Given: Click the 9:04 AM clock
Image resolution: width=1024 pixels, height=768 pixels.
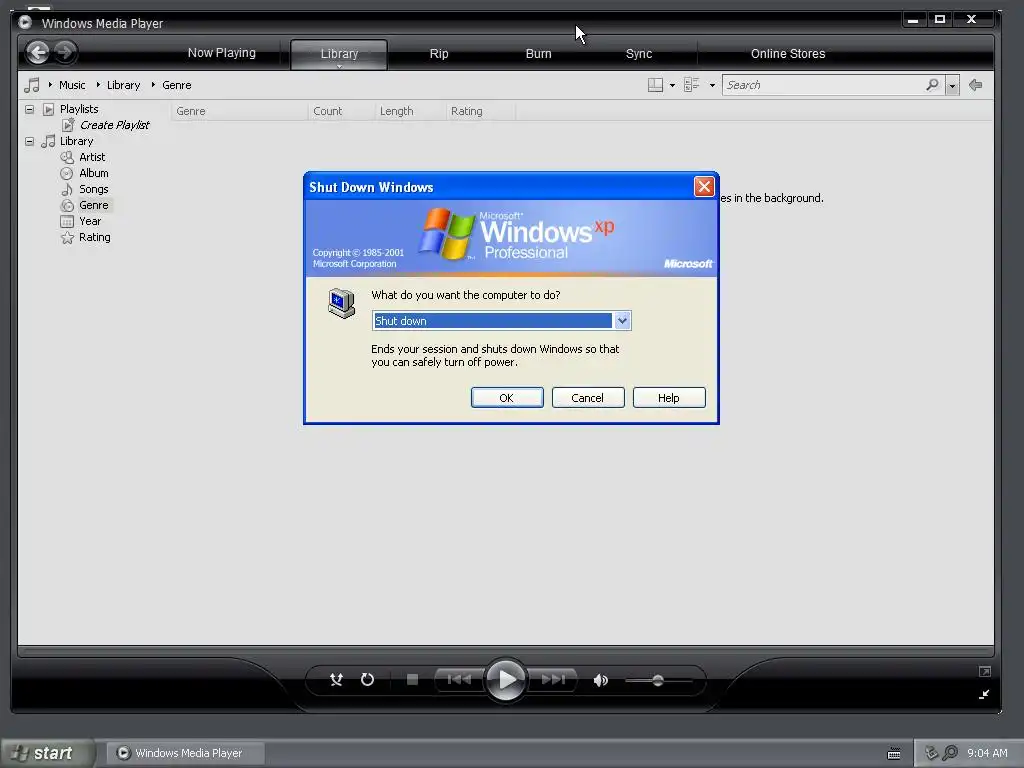Looking at the screenshot, I should tap(987, 753).
